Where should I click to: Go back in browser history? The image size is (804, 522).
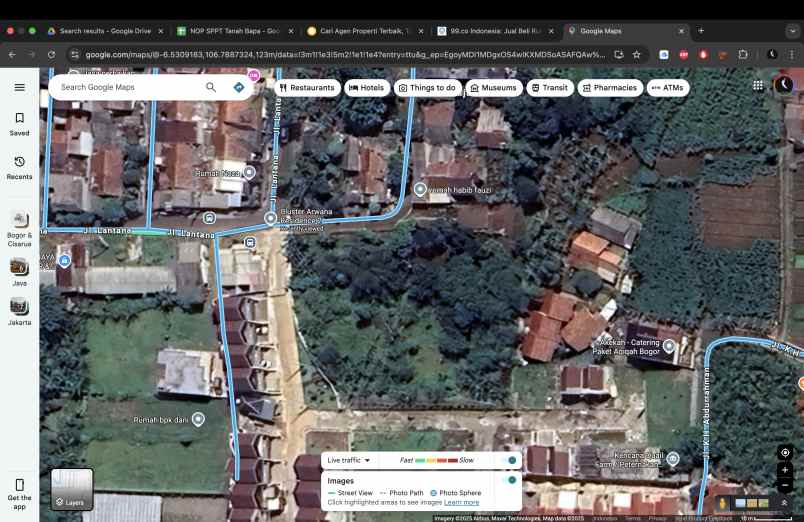click(x=12, y=54)
